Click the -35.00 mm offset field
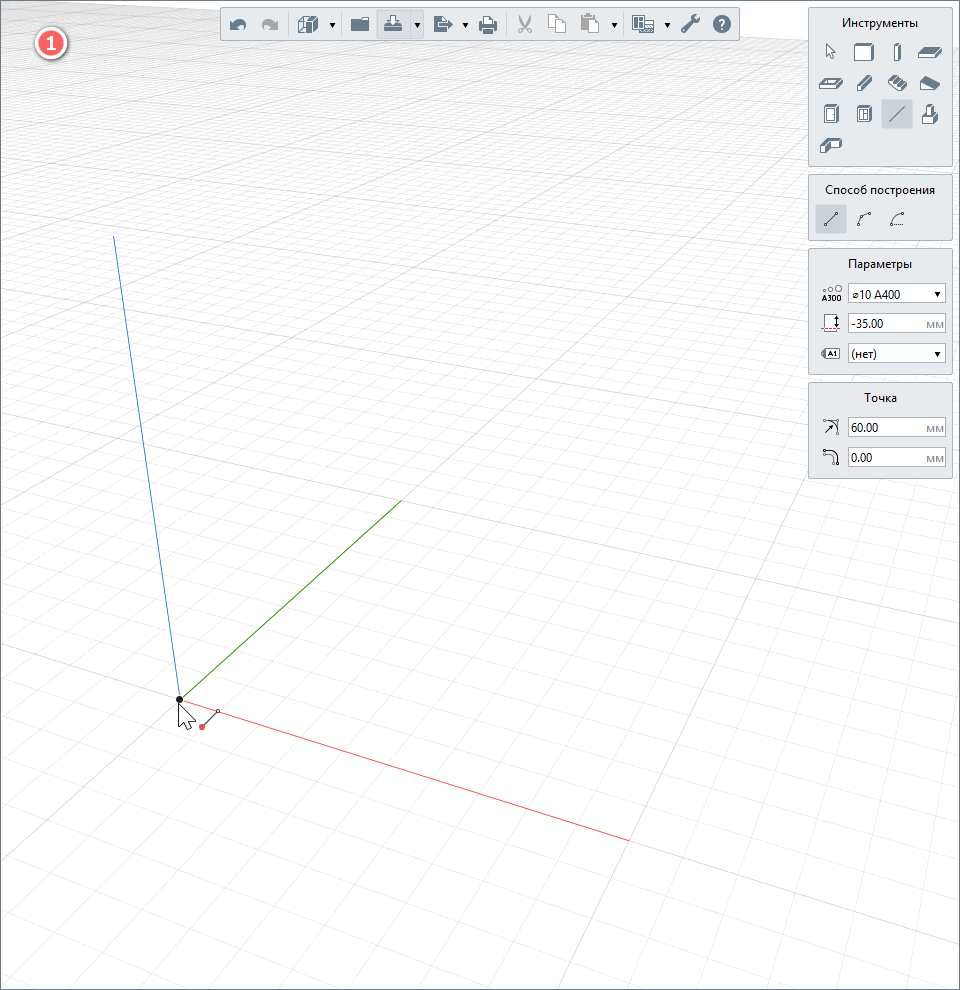The width and height of the screenshot is (960, 990). pos(897,324)
